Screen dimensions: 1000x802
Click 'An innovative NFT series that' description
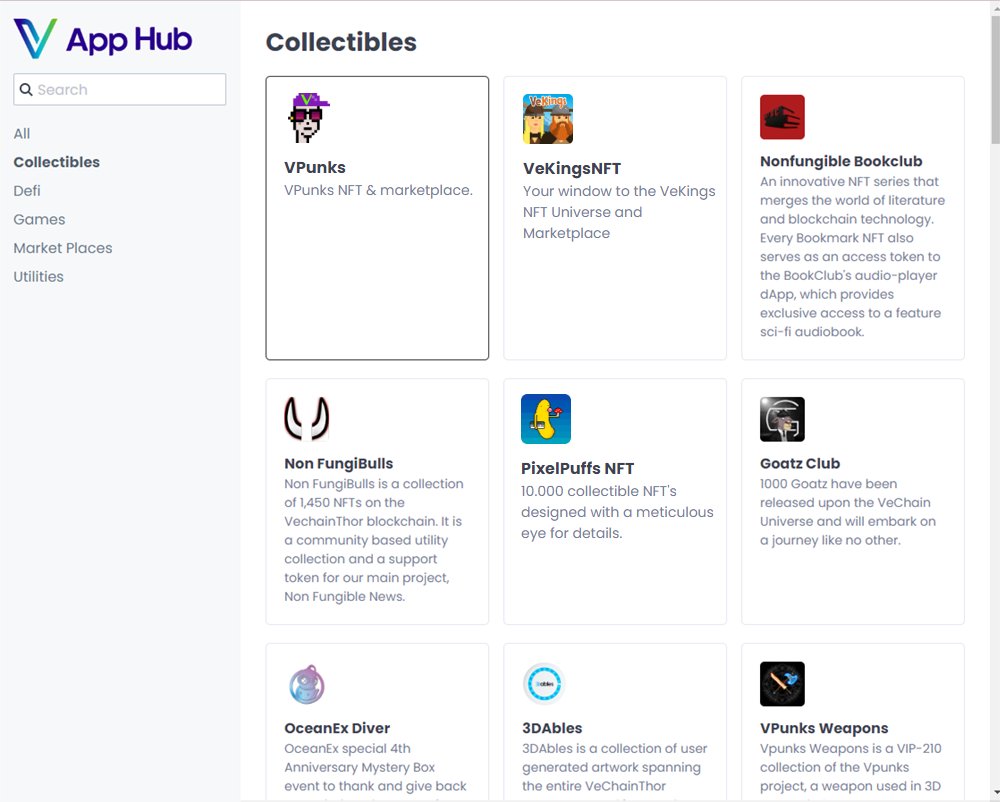[x=849, y=182]
